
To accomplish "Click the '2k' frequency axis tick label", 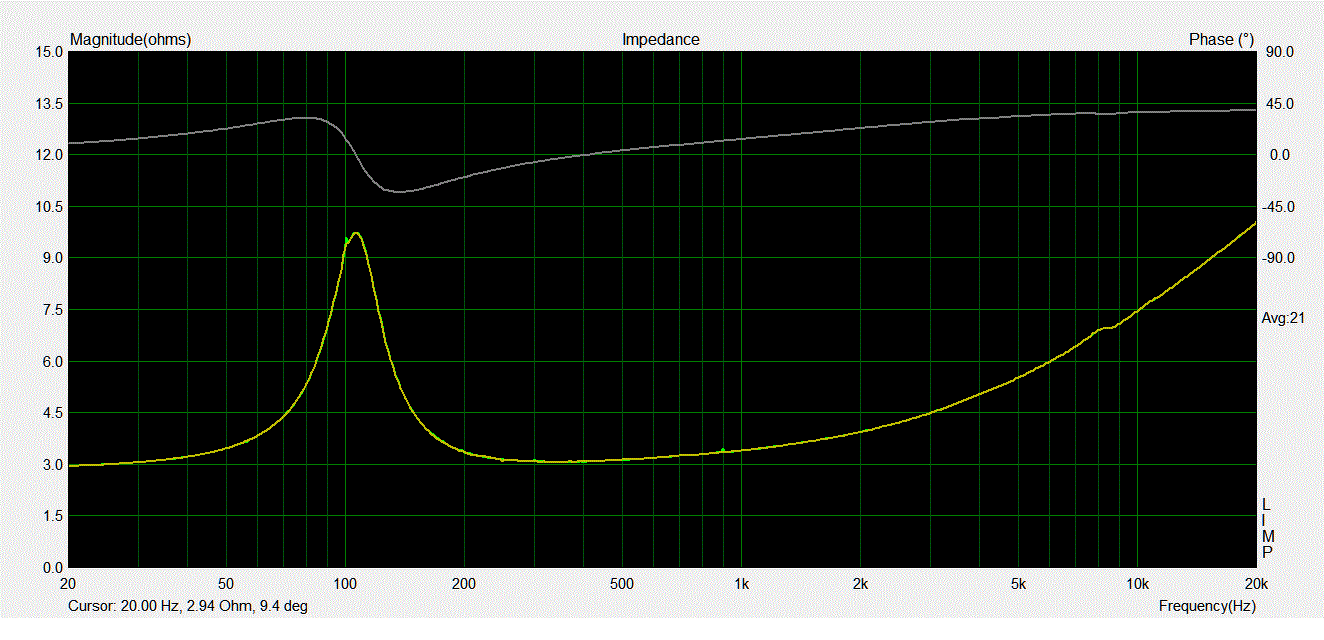I will pyautogui.click(x=860, y=584).
